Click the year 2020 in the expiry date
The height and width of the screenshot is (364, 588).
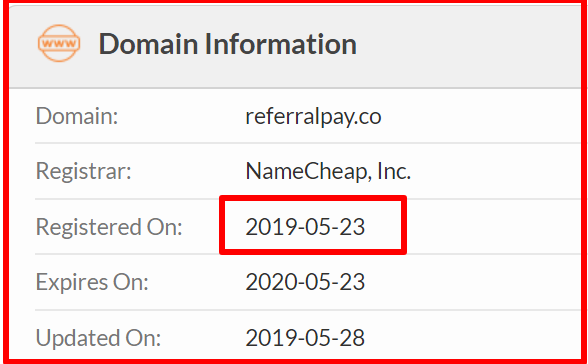pos(269,282)
